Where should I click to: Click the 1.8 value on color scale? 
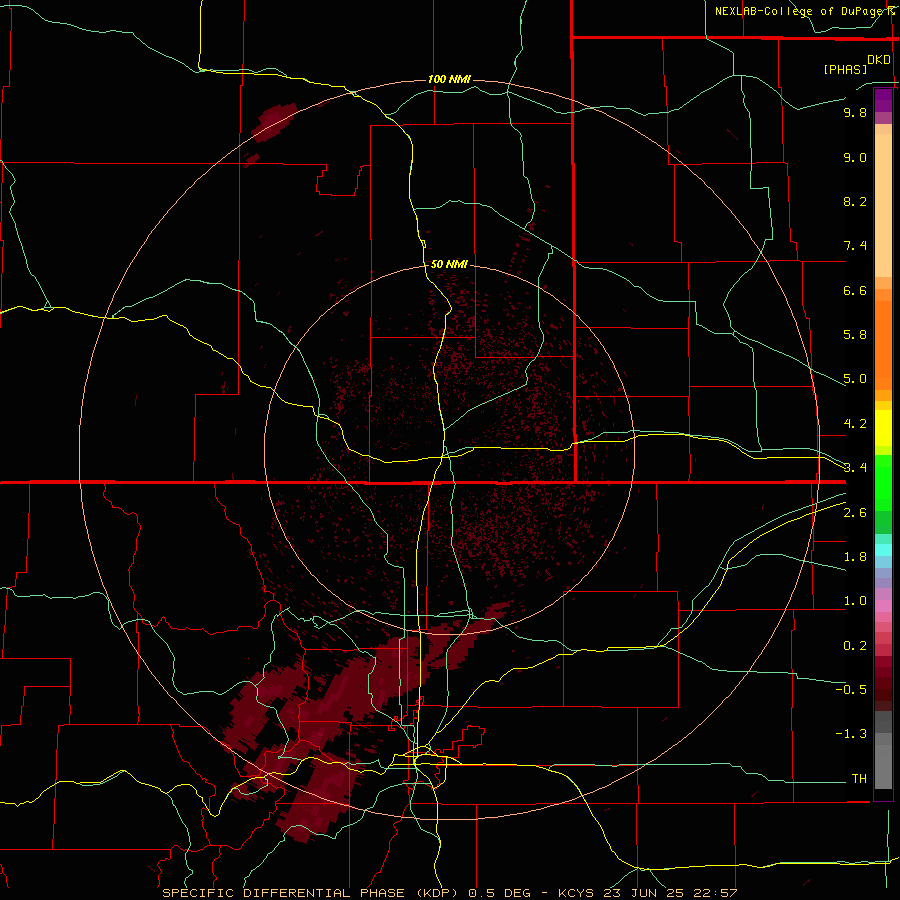pos(855,557)
